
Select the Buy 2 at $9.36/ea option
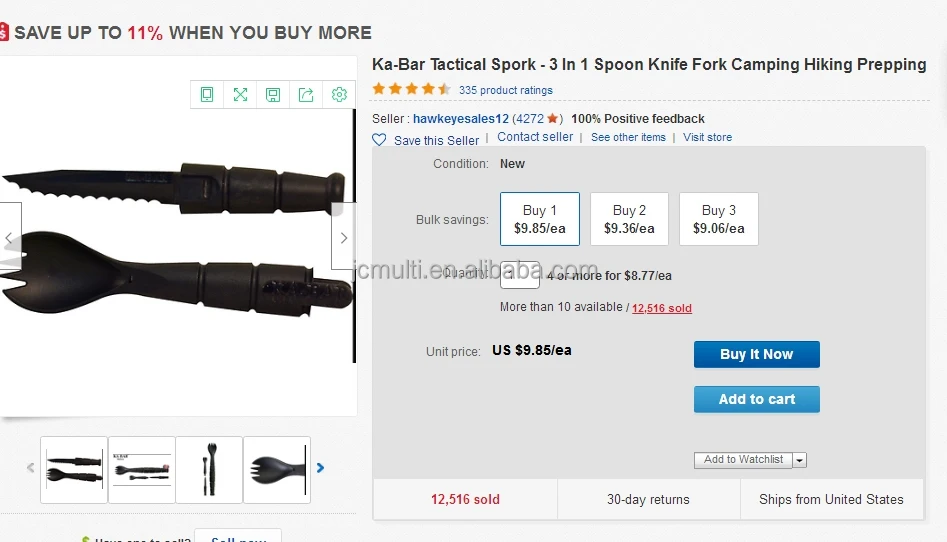[x=629, y=219]
